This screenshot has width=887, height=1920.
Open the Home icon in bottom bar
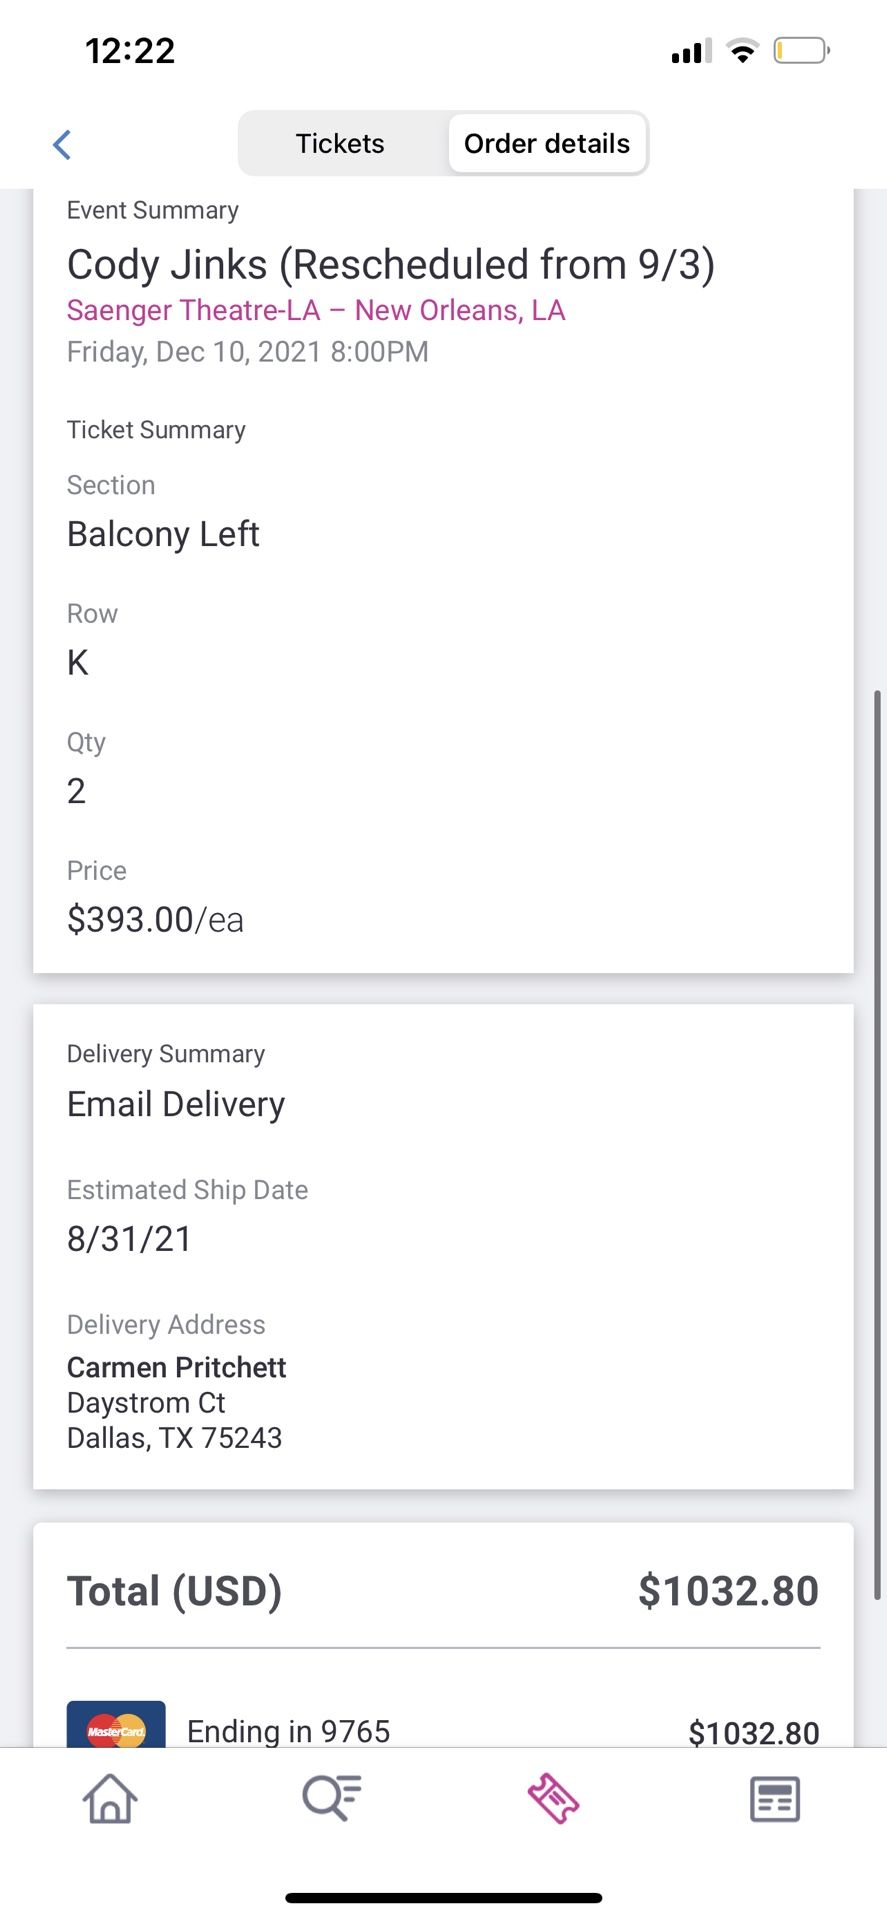click(x=110, y=1798)
